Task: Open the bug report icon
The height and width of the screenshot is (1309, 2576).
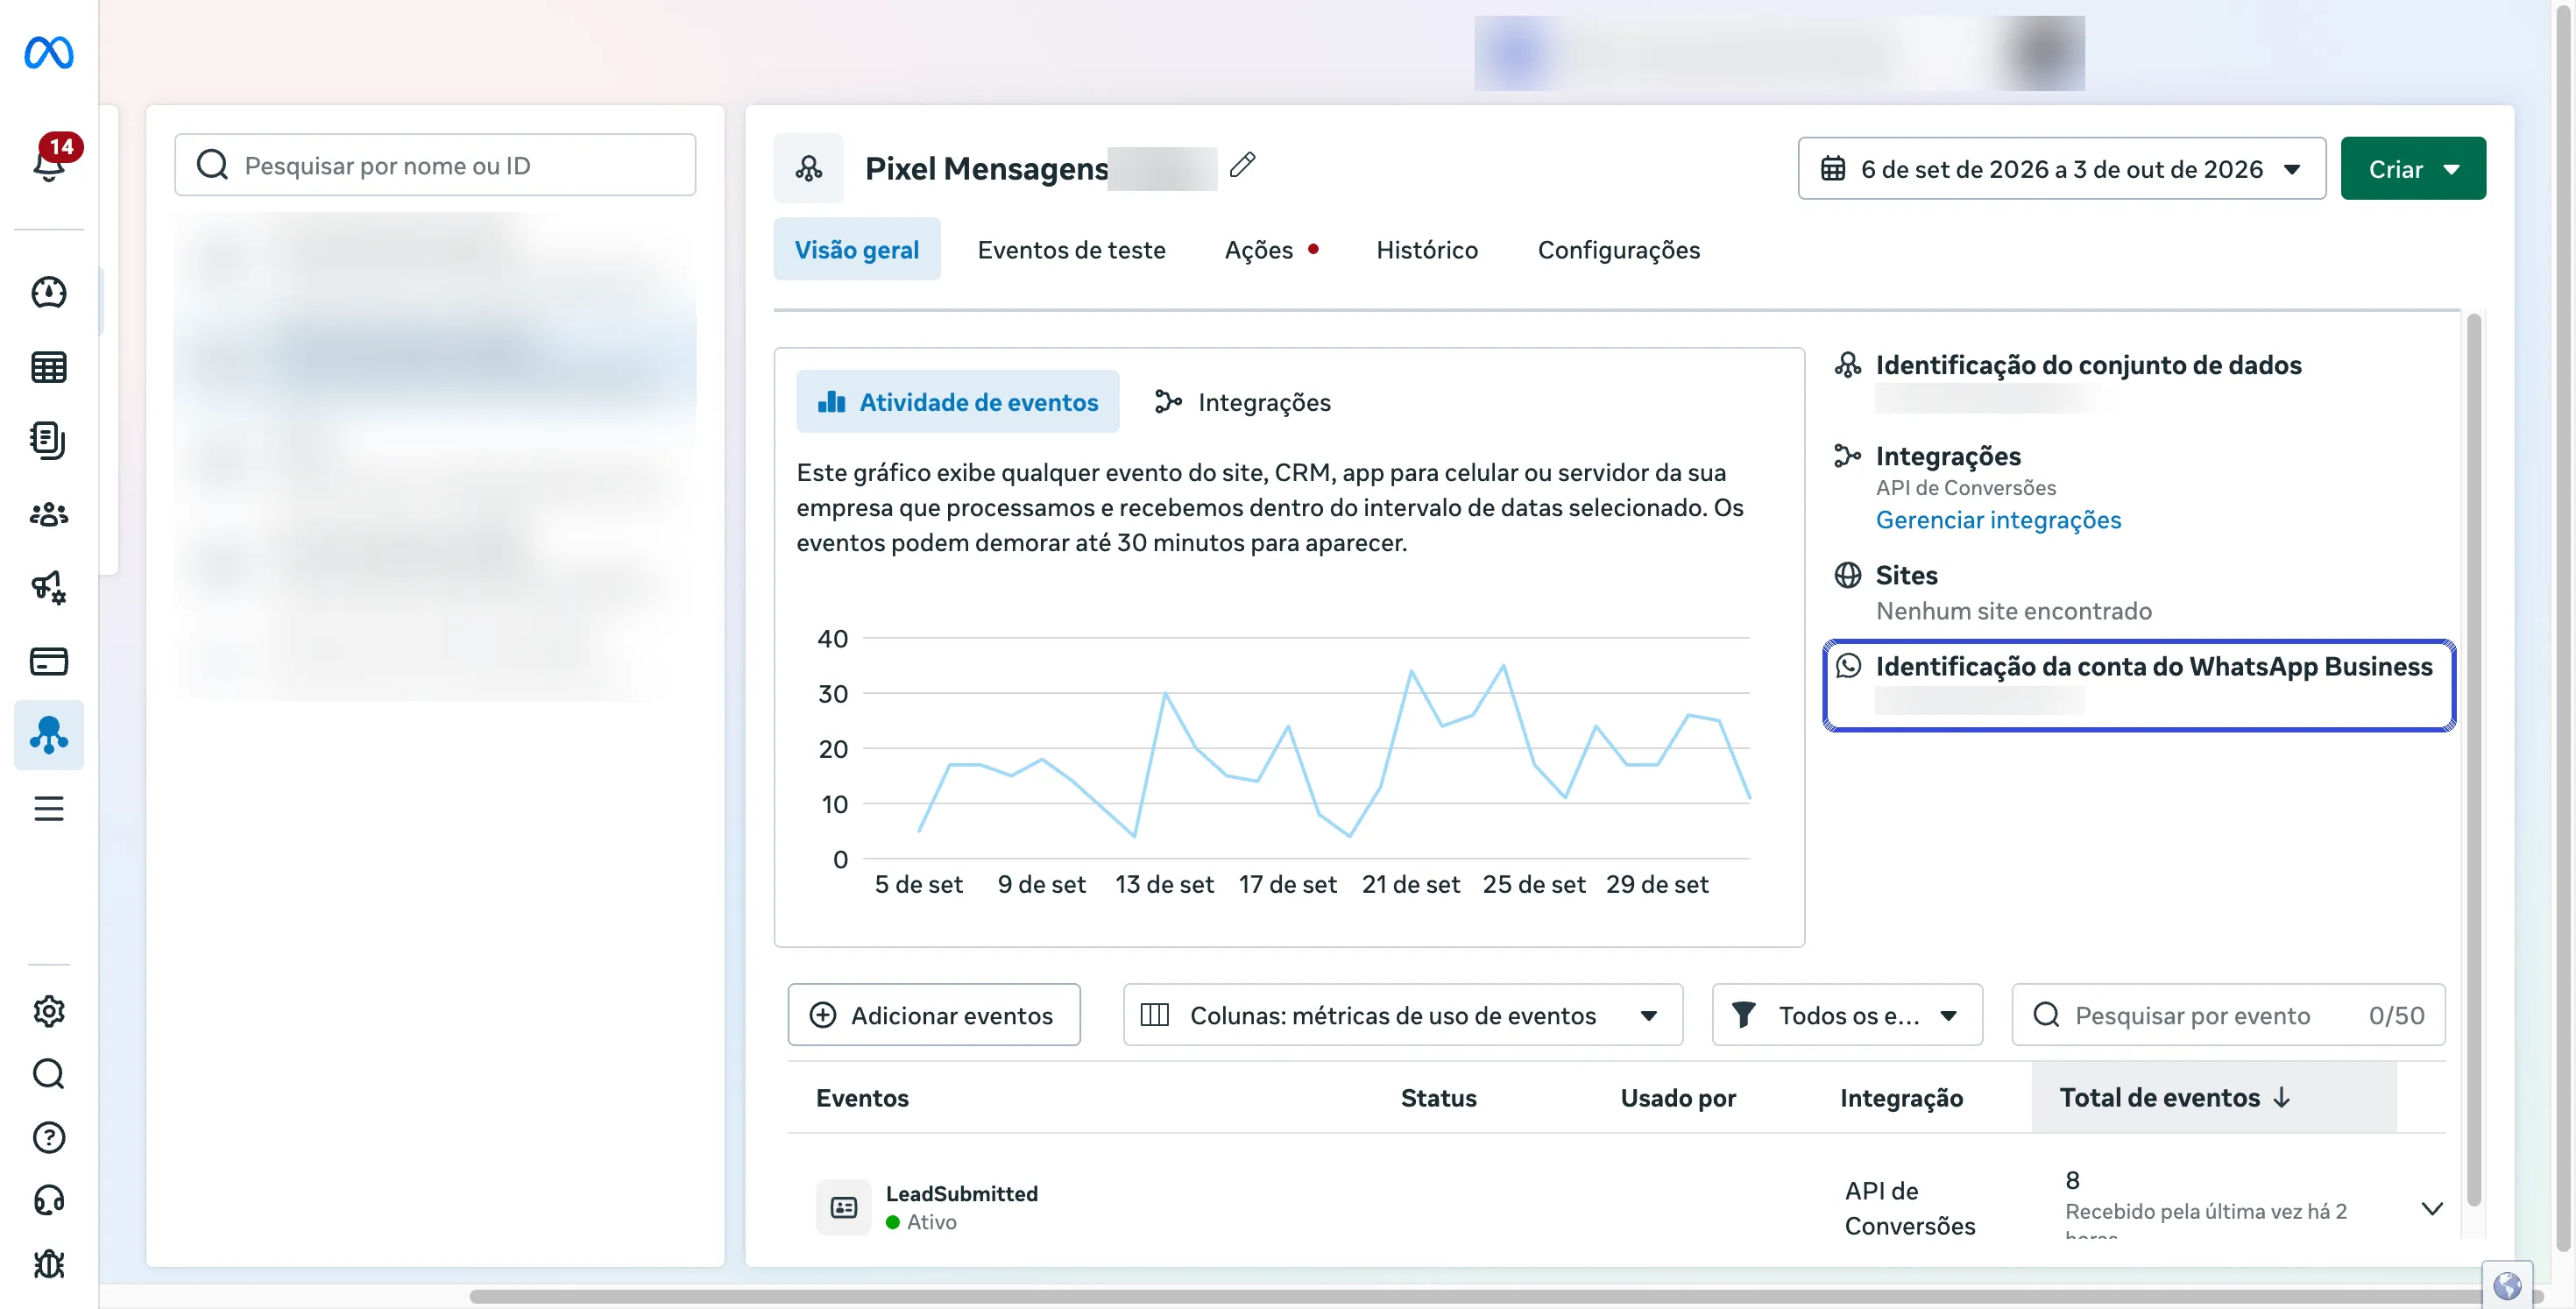Action: coord(48,1264)
